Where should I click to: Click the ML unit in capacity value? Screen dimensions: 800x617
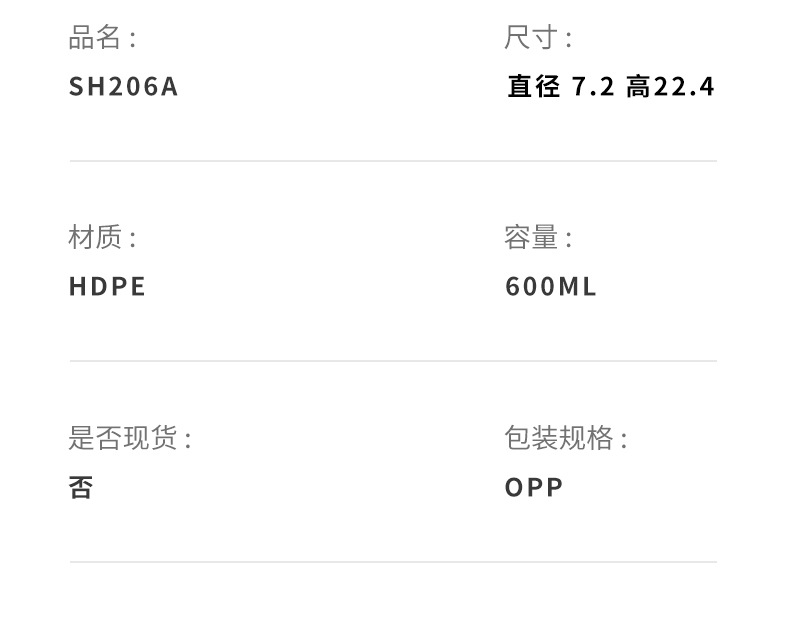pyautogui.click(x=577, y=287)
